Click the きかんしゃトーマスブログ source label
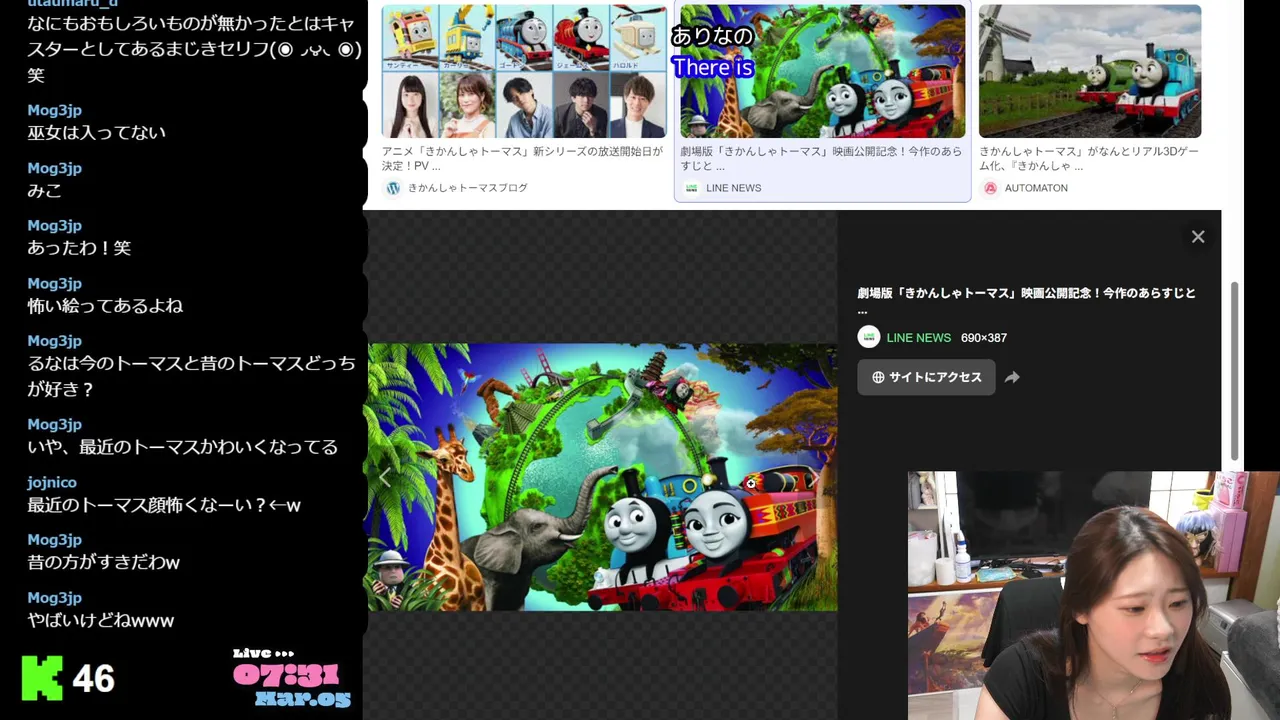The width and height of the screenshot is (1280, 720). tap(467, 188)
